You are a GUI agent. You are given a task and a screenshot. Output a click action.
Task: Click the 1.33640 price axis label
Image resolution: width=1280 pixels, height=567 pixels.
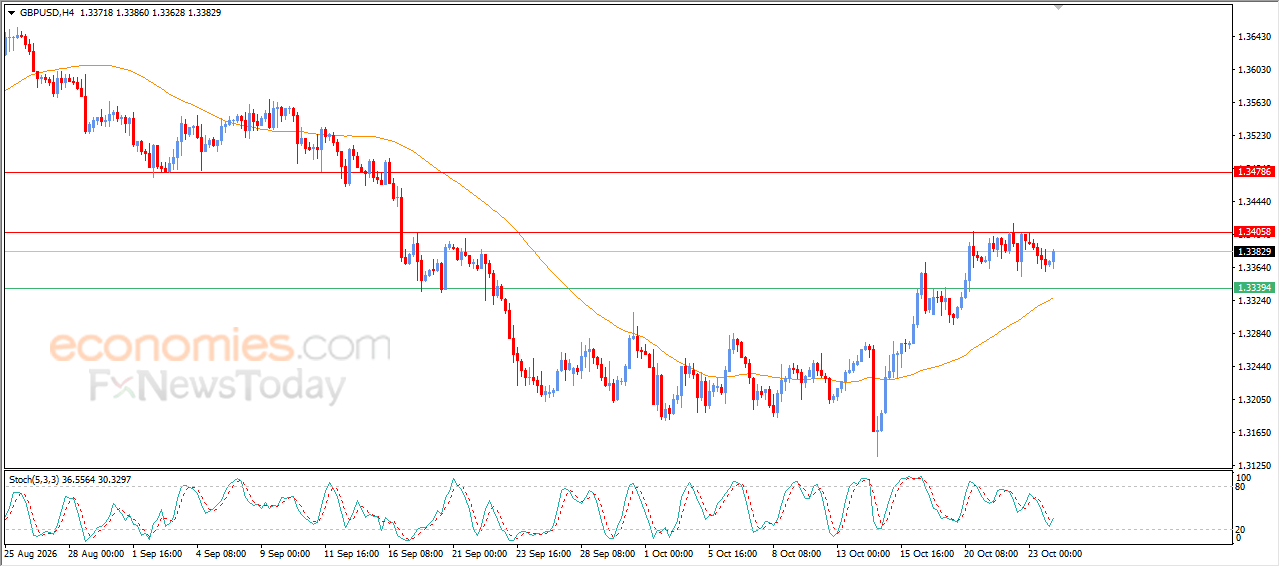click(1254, 268)
